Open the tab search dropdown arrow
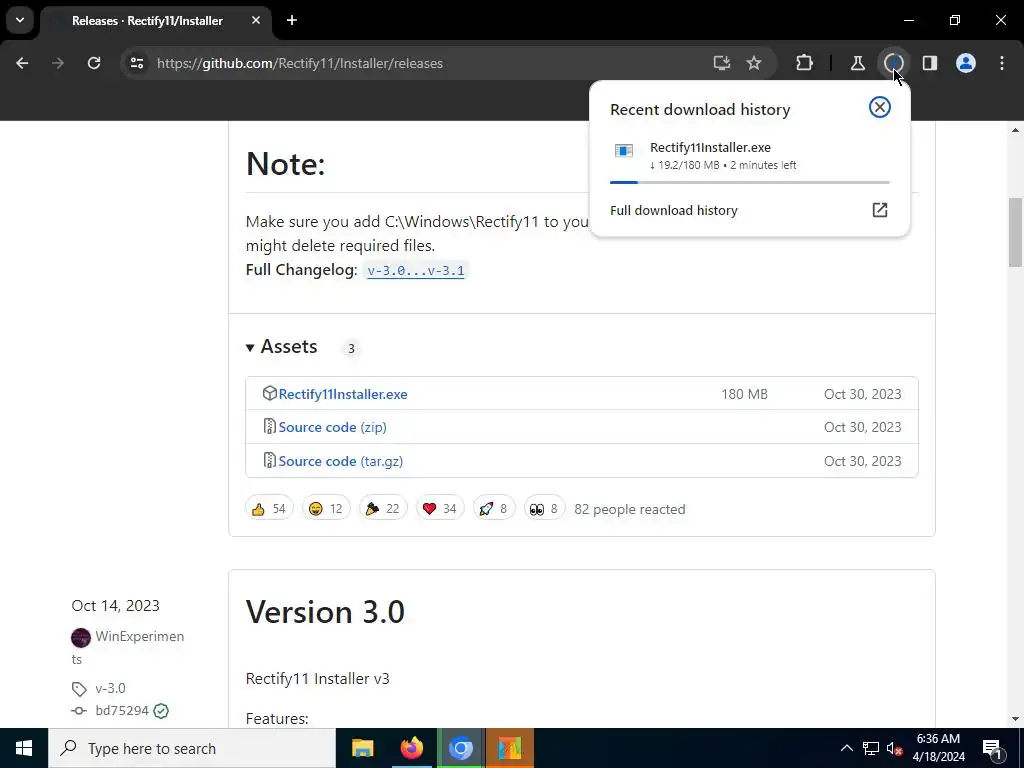 pos(20,20)
